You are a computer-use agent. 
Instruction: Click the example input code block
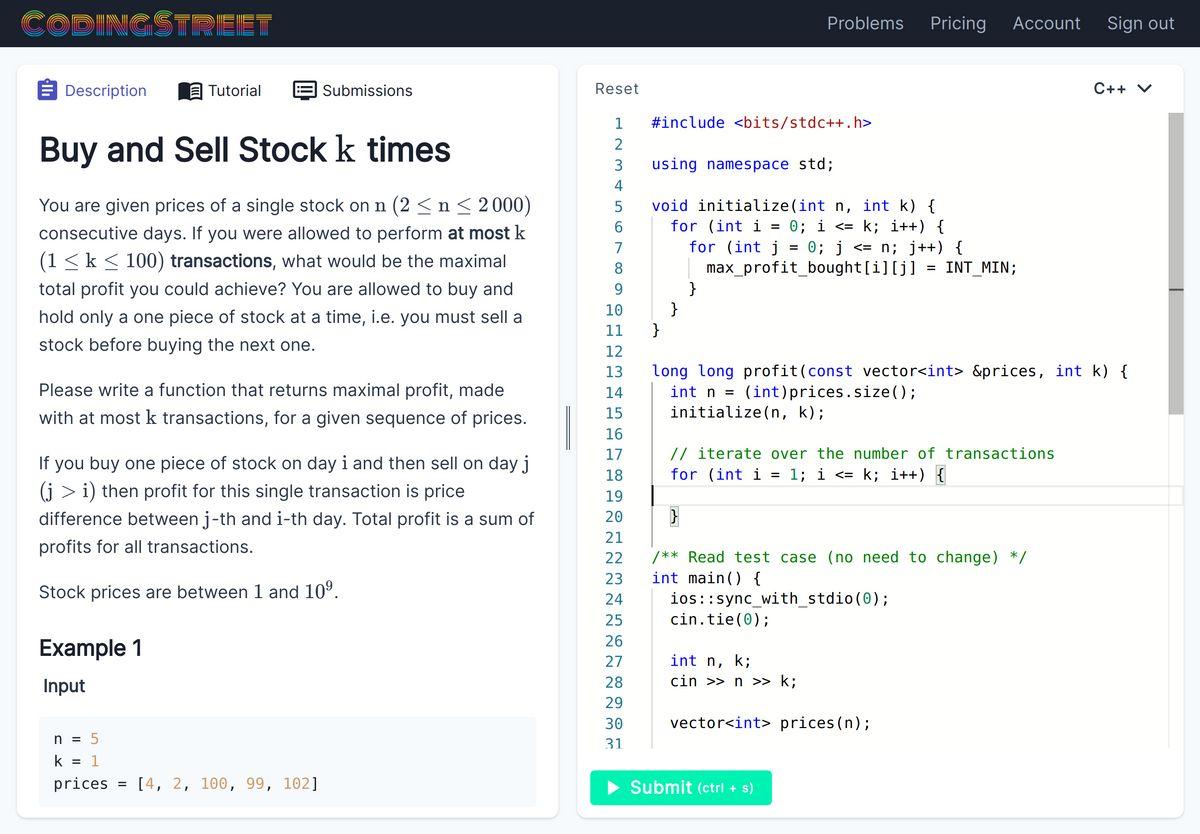(x=287, y=762)
